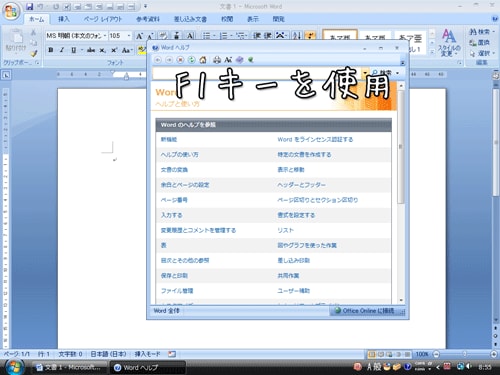Image resolution: width=500 pixels, height=375 pixels.
Task: Click Stop icon in Word Help toolbar
Action: pos(180,60)
